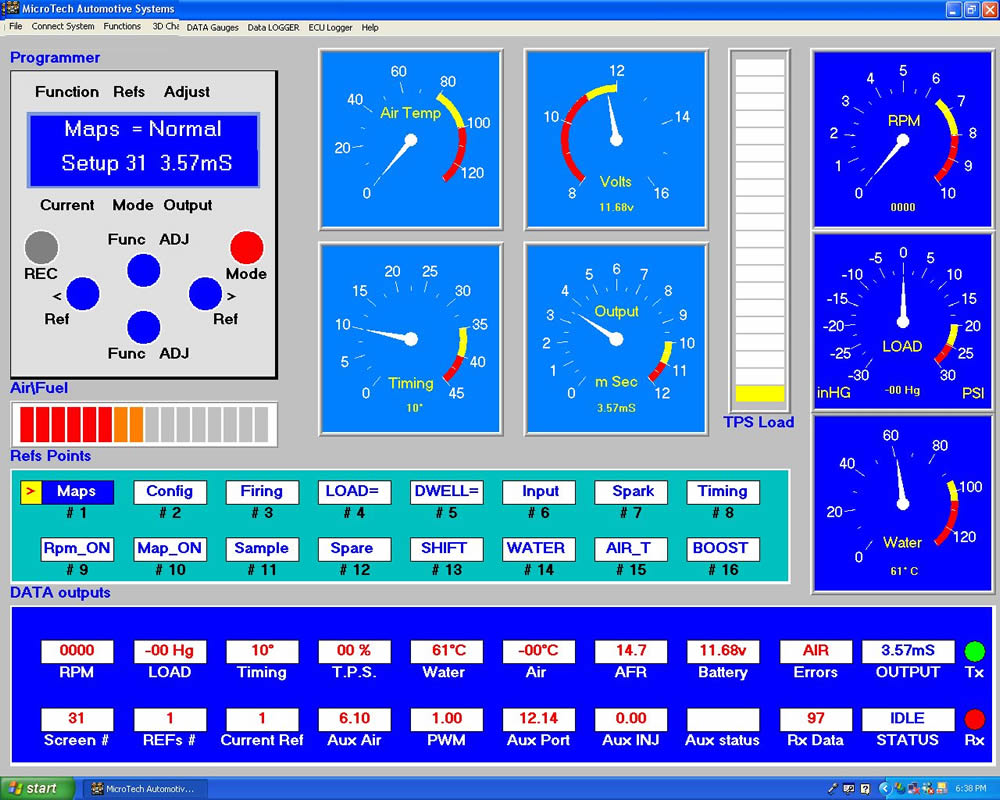Click the lower Func ADJ blue button
The width and height of the screenshot is (1000, 800).
tap(142, 328)
